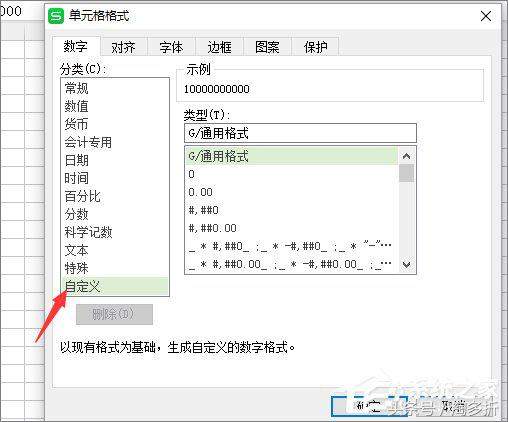Click the type list scroll up arrow

[x=406, y=156]
